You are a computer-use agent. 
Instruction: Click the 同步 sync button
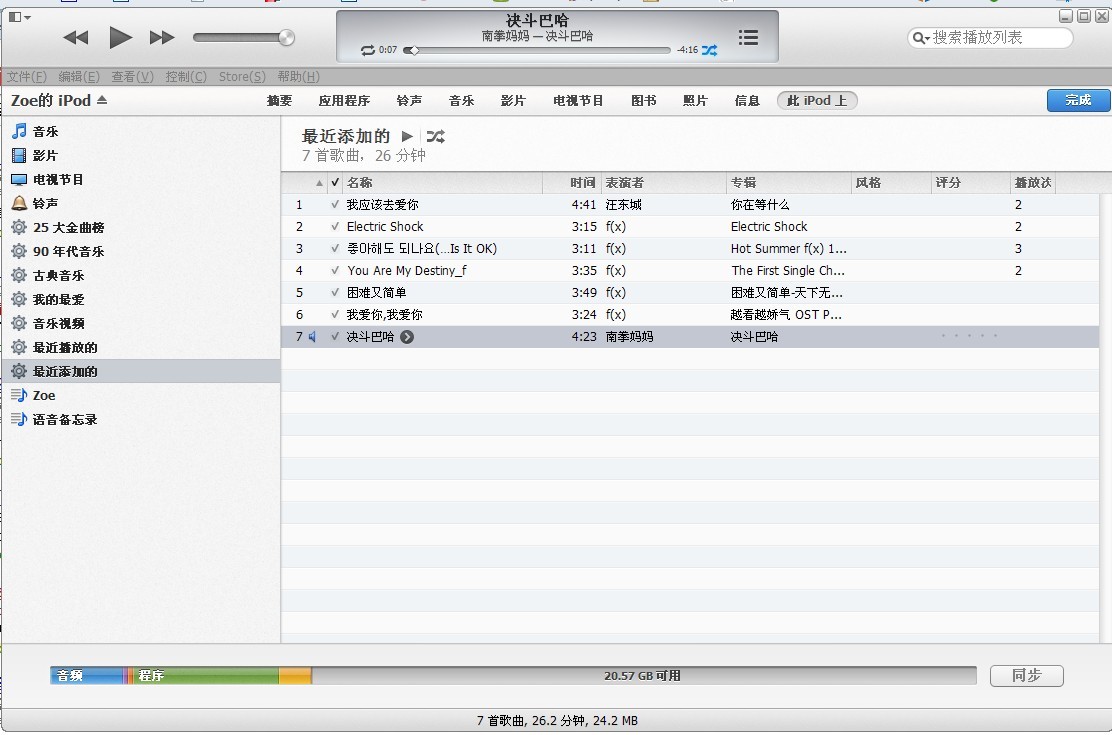(x=1026, y=675)
